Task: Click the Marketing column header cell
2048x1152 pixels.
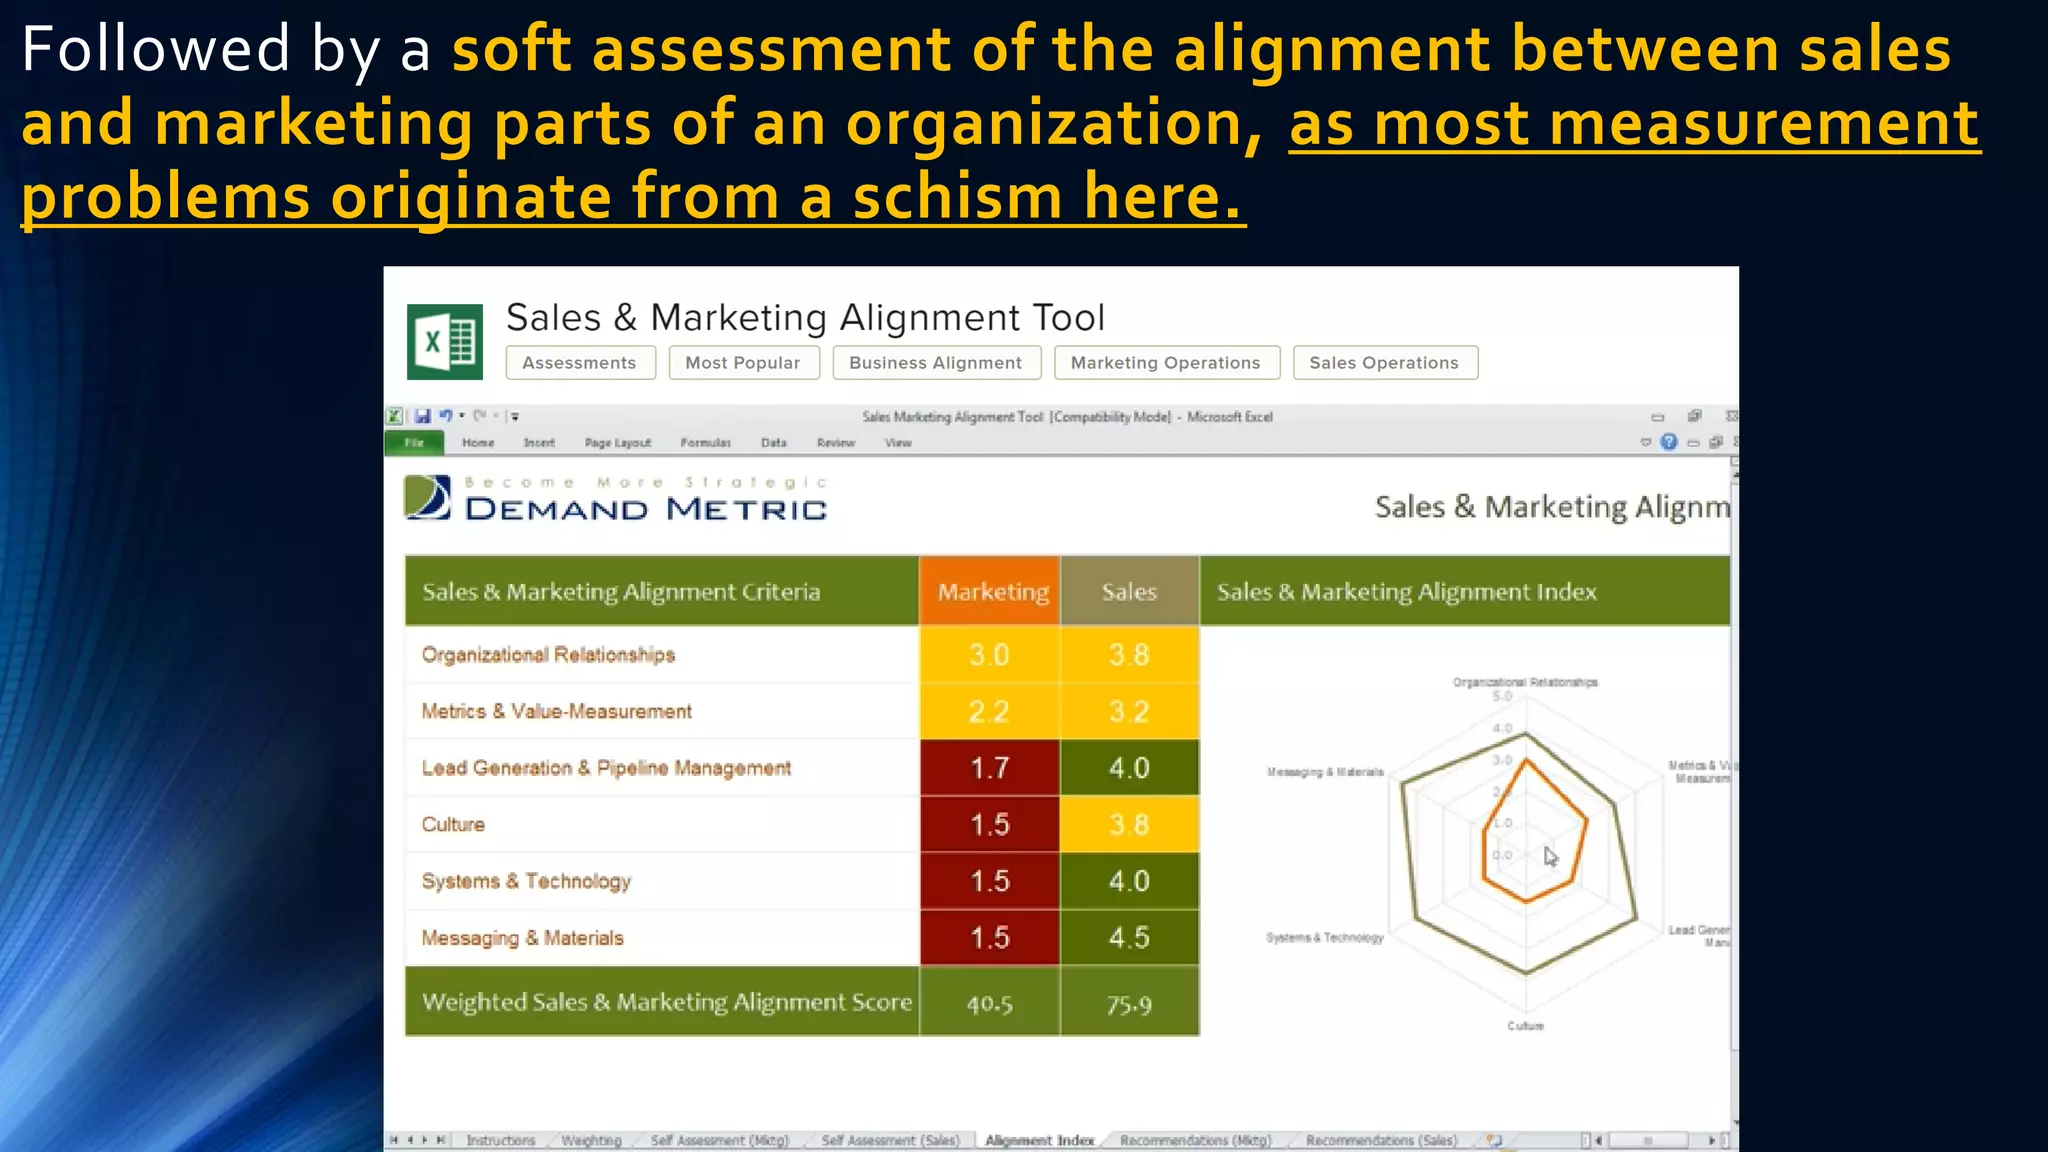Action: pos(990,591)
